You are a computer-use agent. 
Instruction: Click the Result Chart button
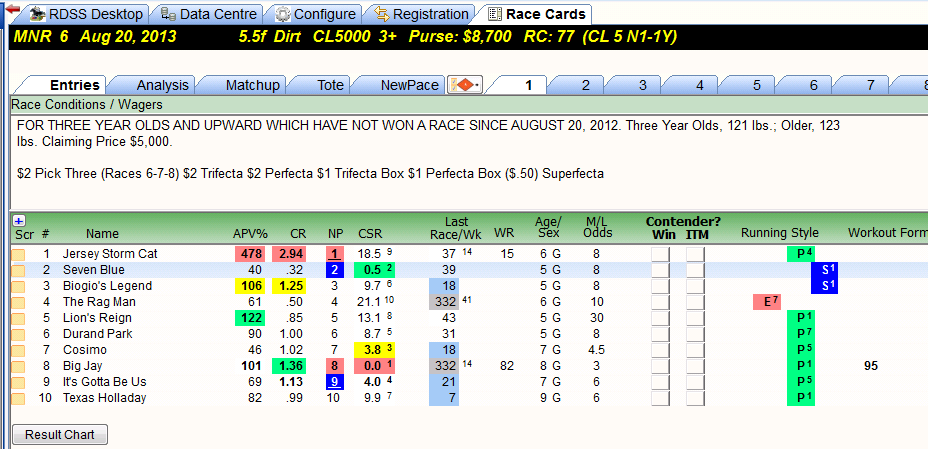[x=60, y=435]
